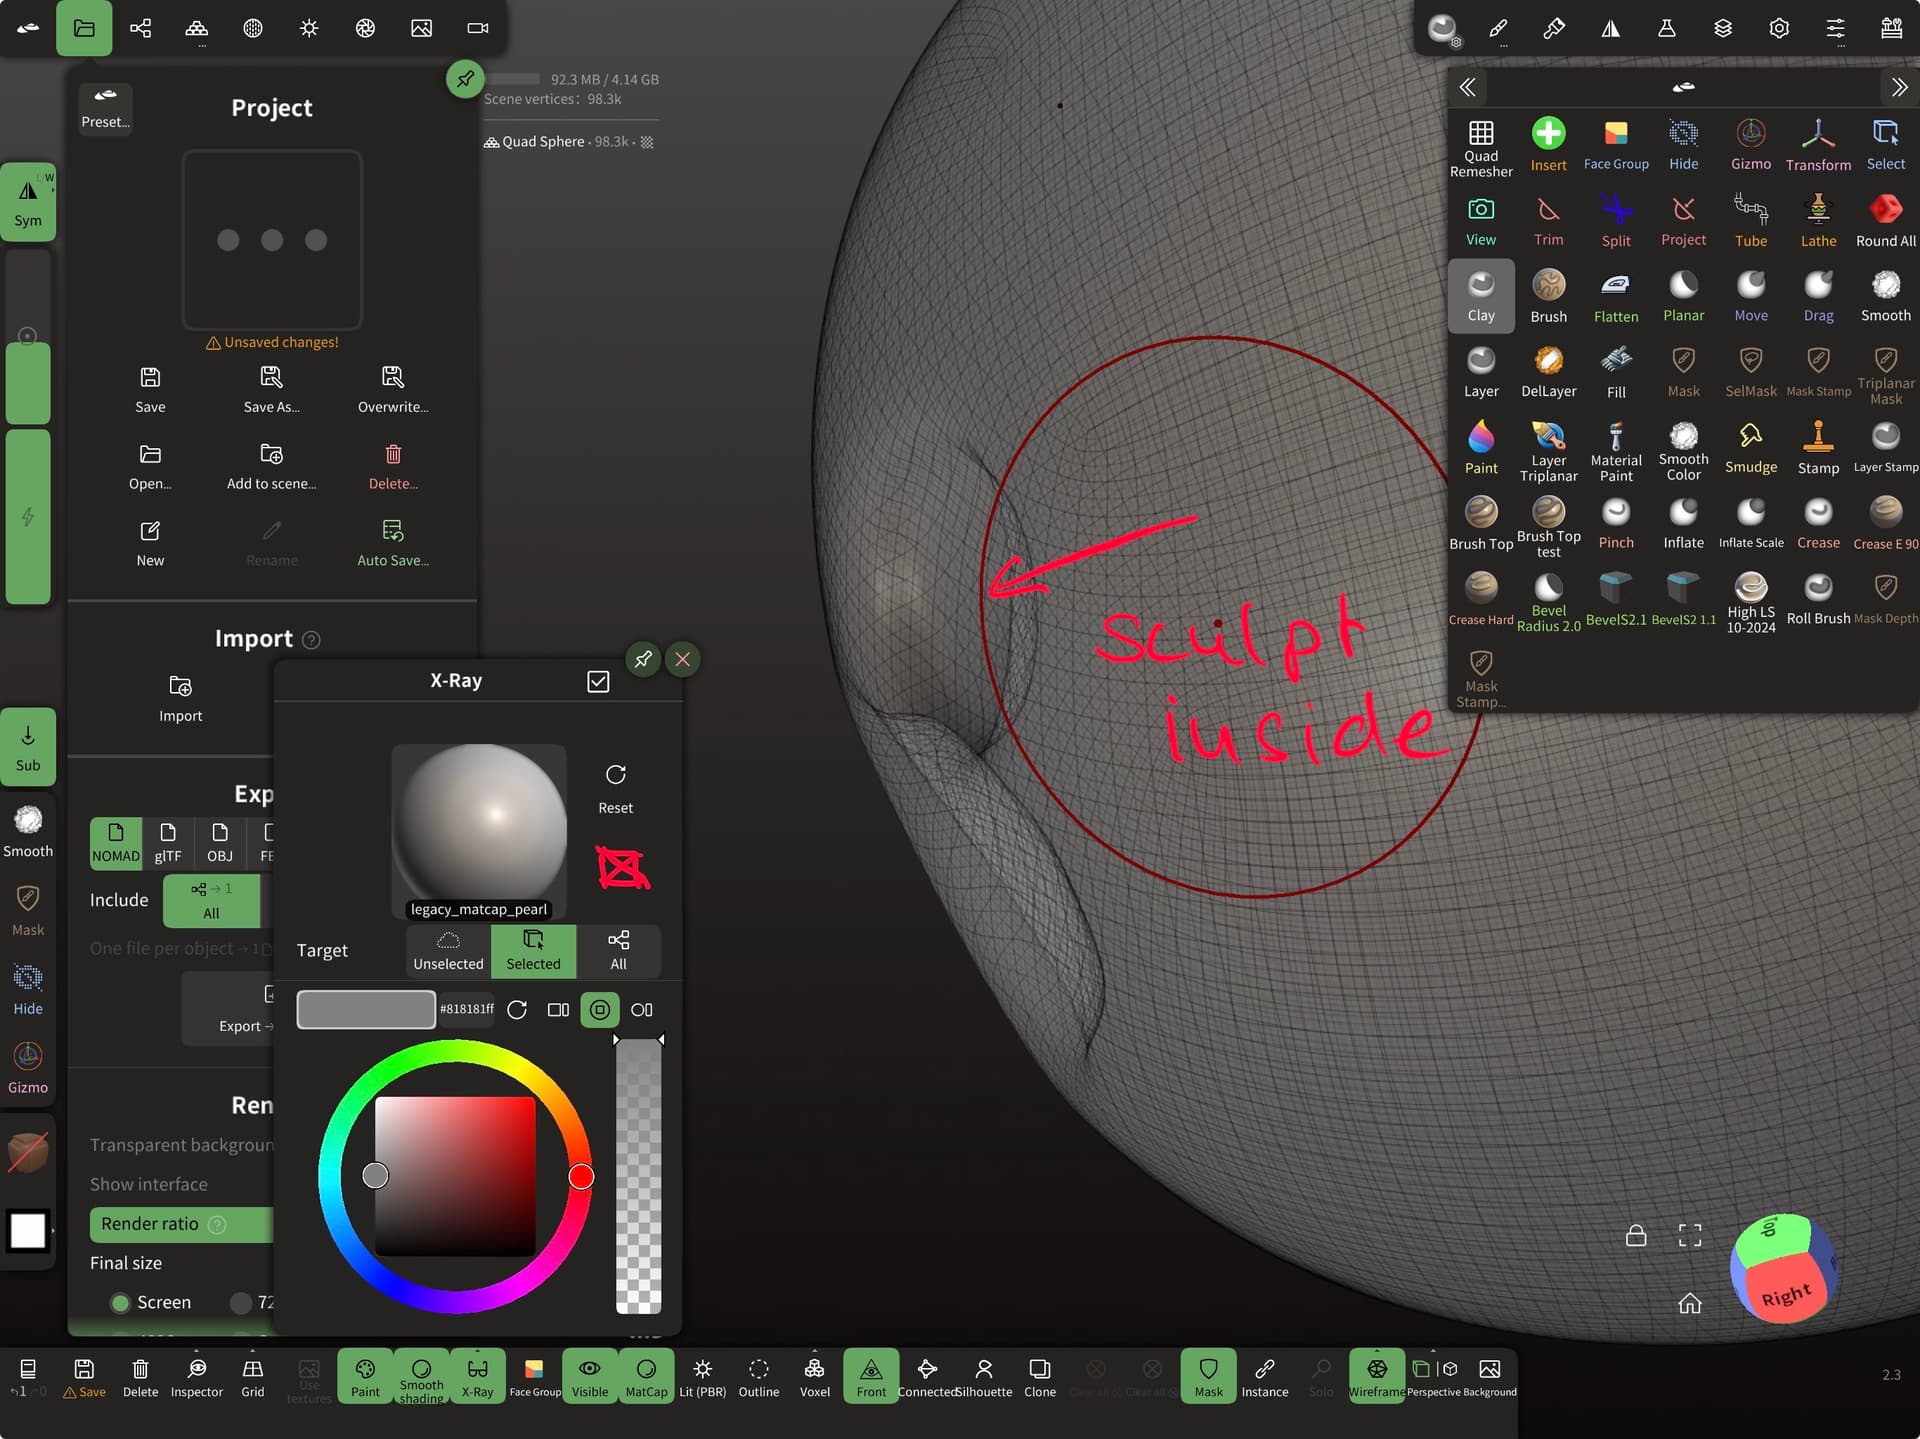Screen dimensions: 1920x1439
Task: Click the gray color swatch field
Action: [366, 1009]
